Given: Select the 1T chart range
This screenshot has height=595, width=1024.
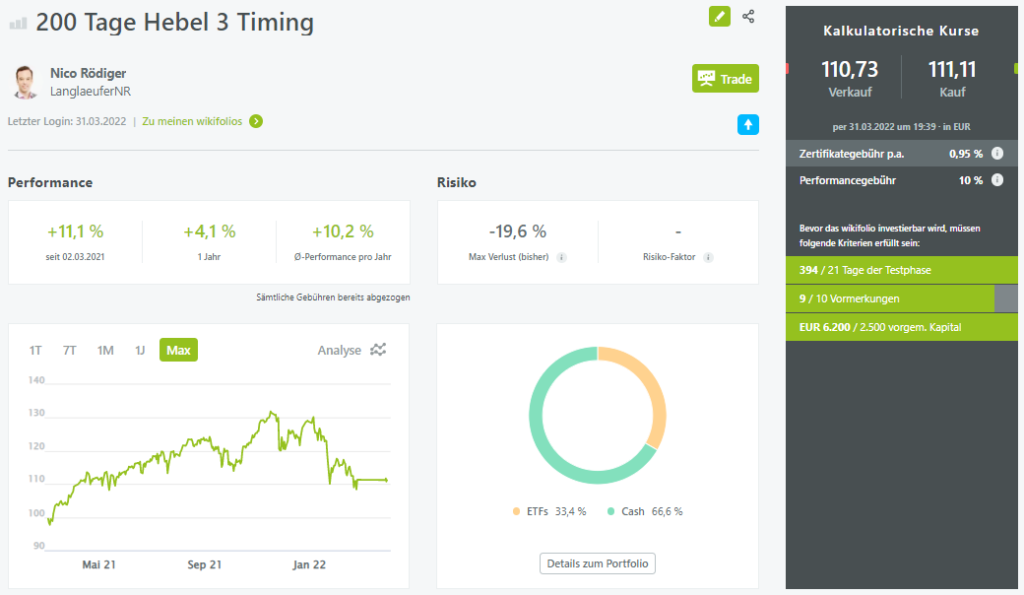Looking at the screenshot, I should point(35,351).
